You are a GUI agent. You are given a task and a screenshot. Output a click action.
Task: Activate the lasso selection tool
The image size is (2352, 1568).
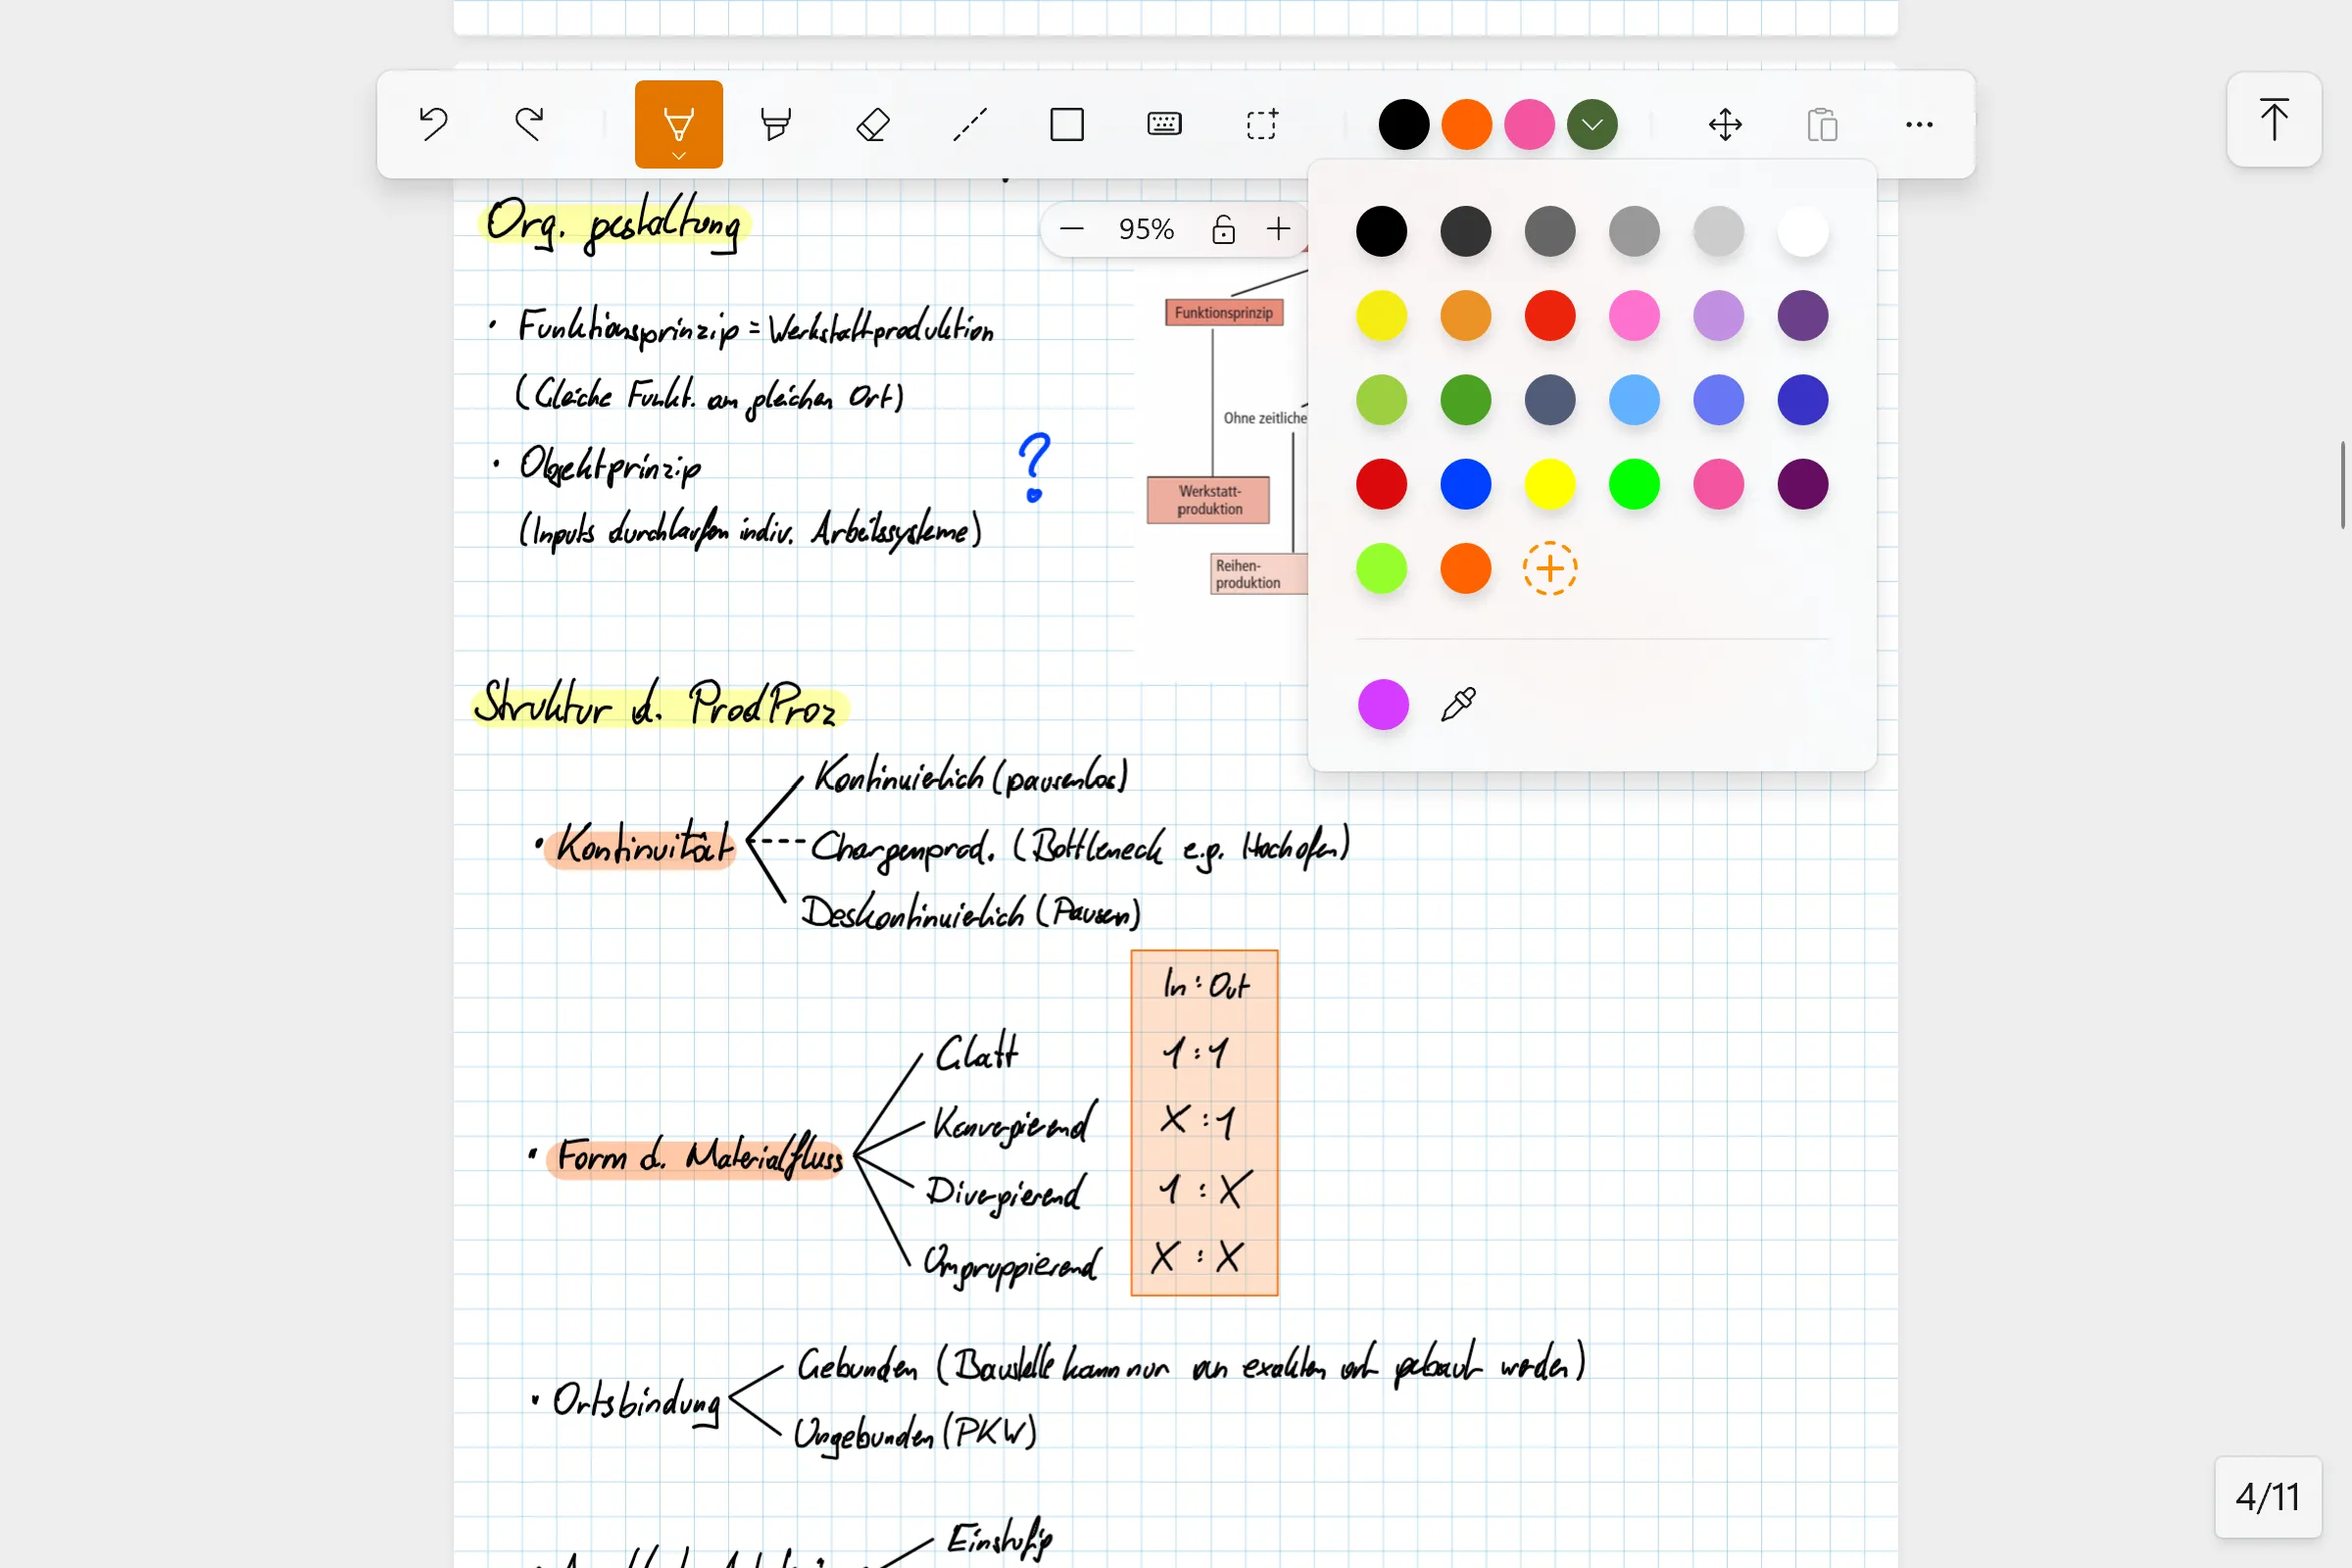(1262, 124)
